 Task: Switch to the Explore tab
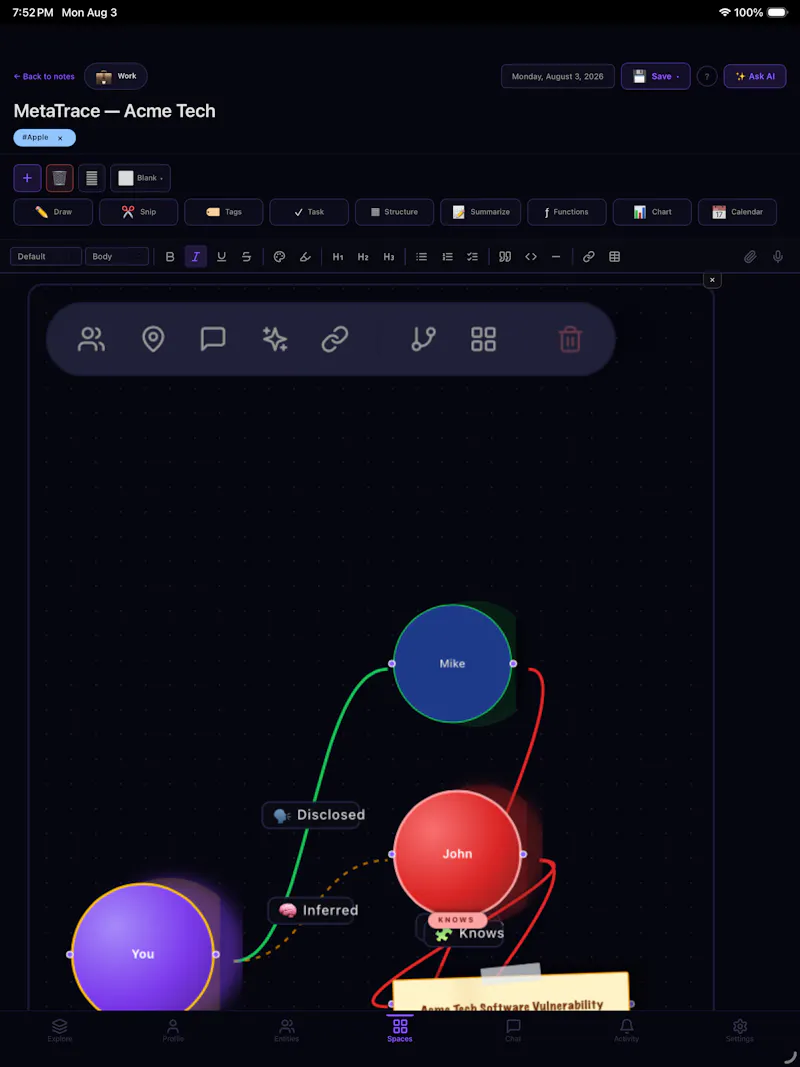point(60,1030)
